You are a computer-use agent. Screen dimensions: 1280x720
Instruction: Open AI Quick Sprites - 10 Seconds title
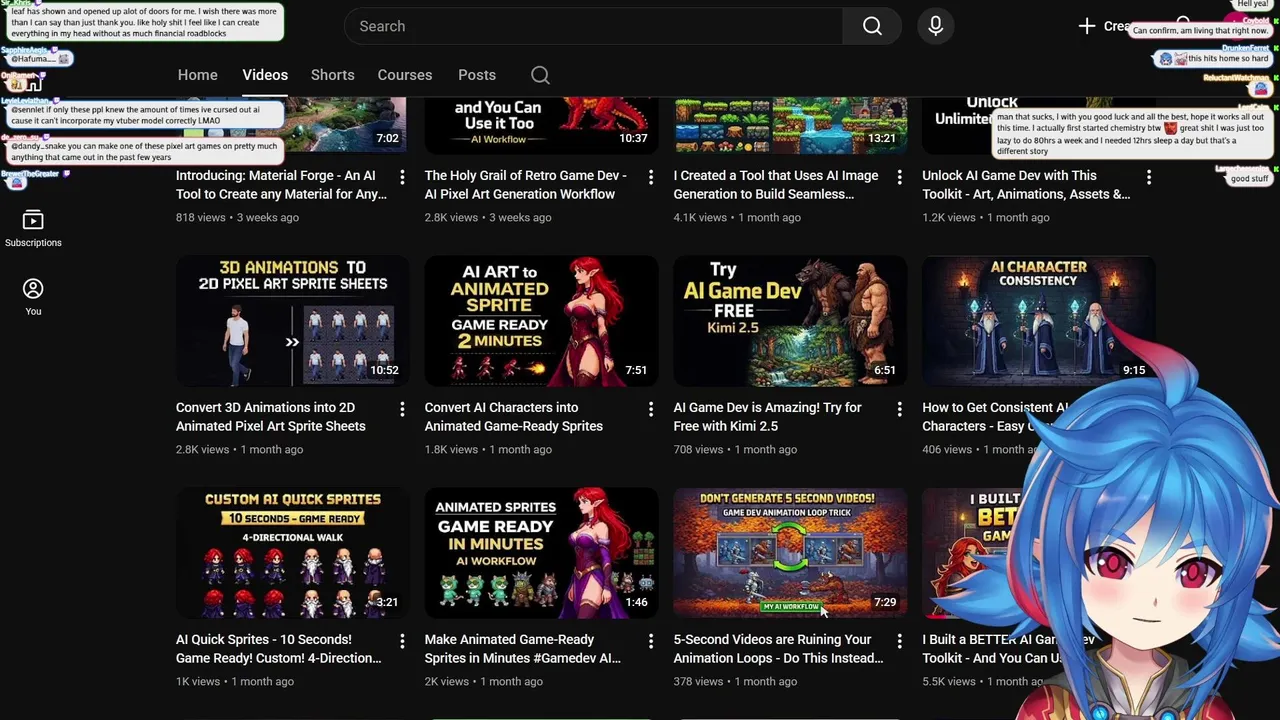[279, 649]
